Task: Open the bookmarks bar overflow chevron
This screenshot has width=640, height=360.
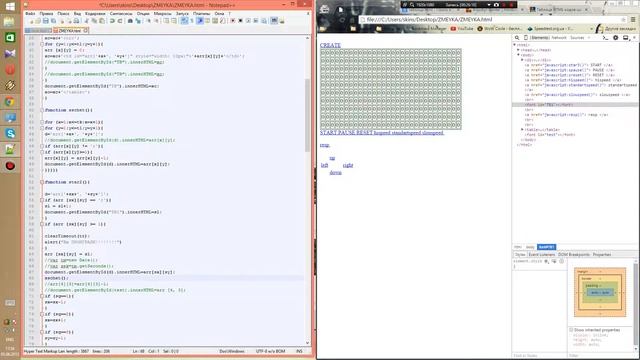Action: tap(591, 29)
